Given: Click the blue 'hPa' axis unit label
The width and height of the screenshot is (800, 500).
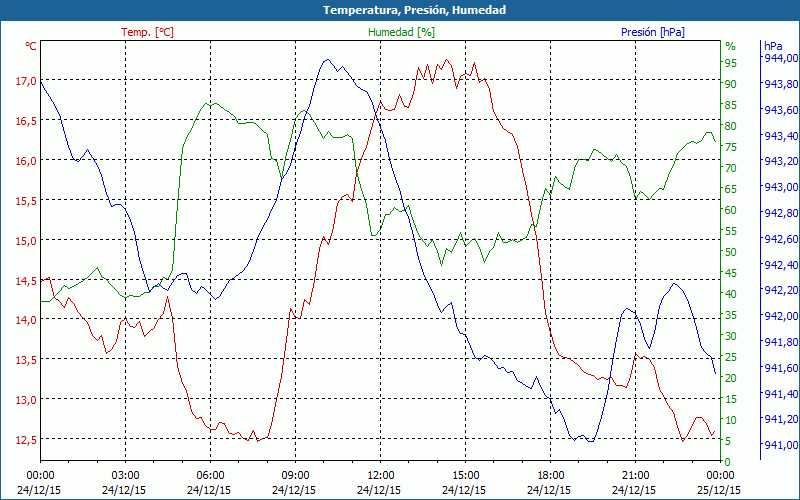Looking at the screenshot, I should tap(773, 46).
